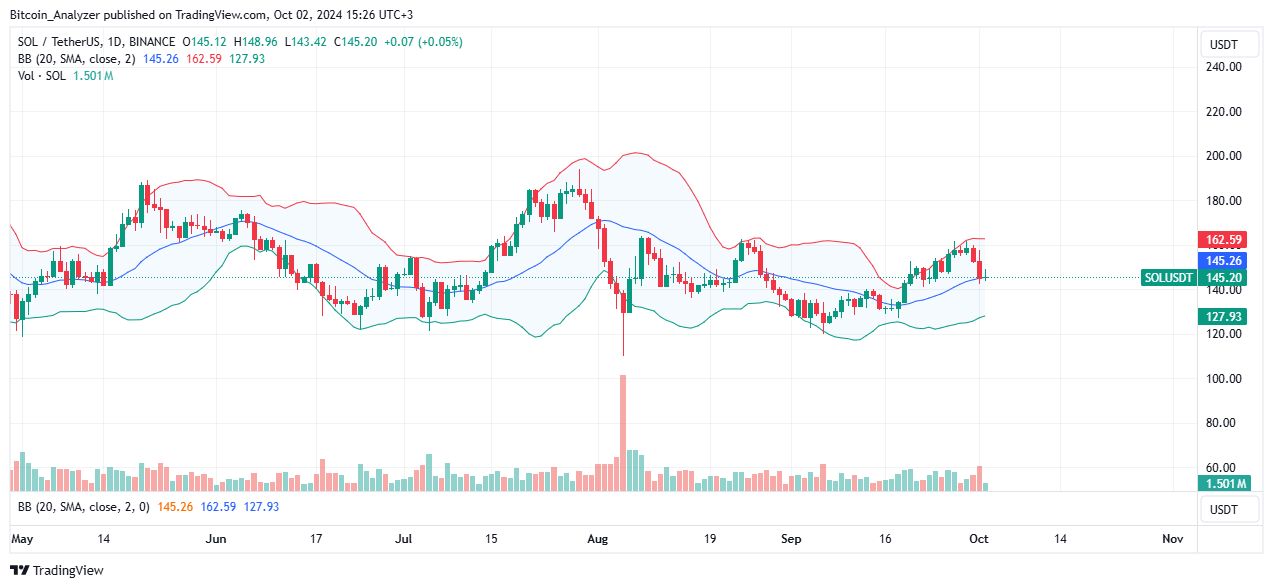Select the Jun label on the time axis
The width and height of the screenshot is (1273, 588).
216,539
